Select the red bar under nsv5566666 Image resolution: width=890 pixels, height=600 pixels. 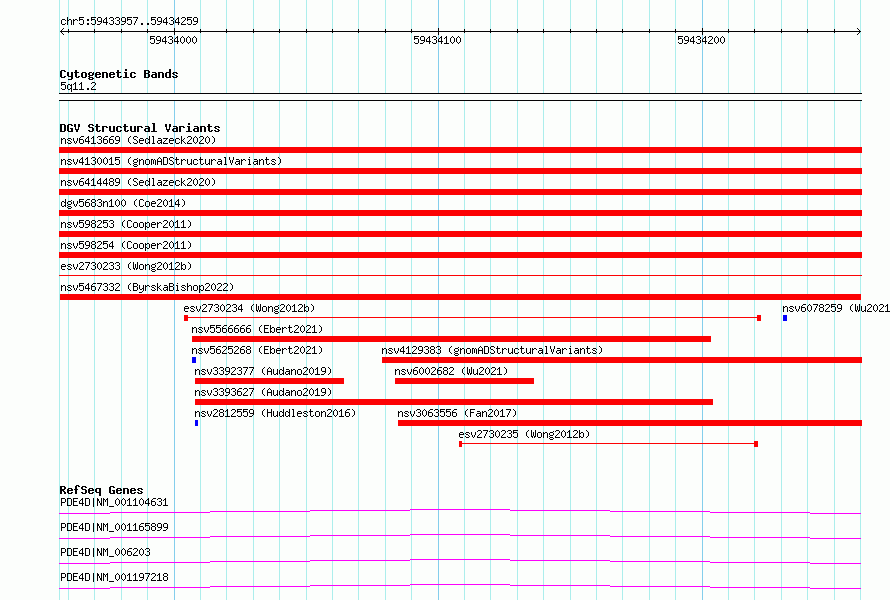point(451,339)
